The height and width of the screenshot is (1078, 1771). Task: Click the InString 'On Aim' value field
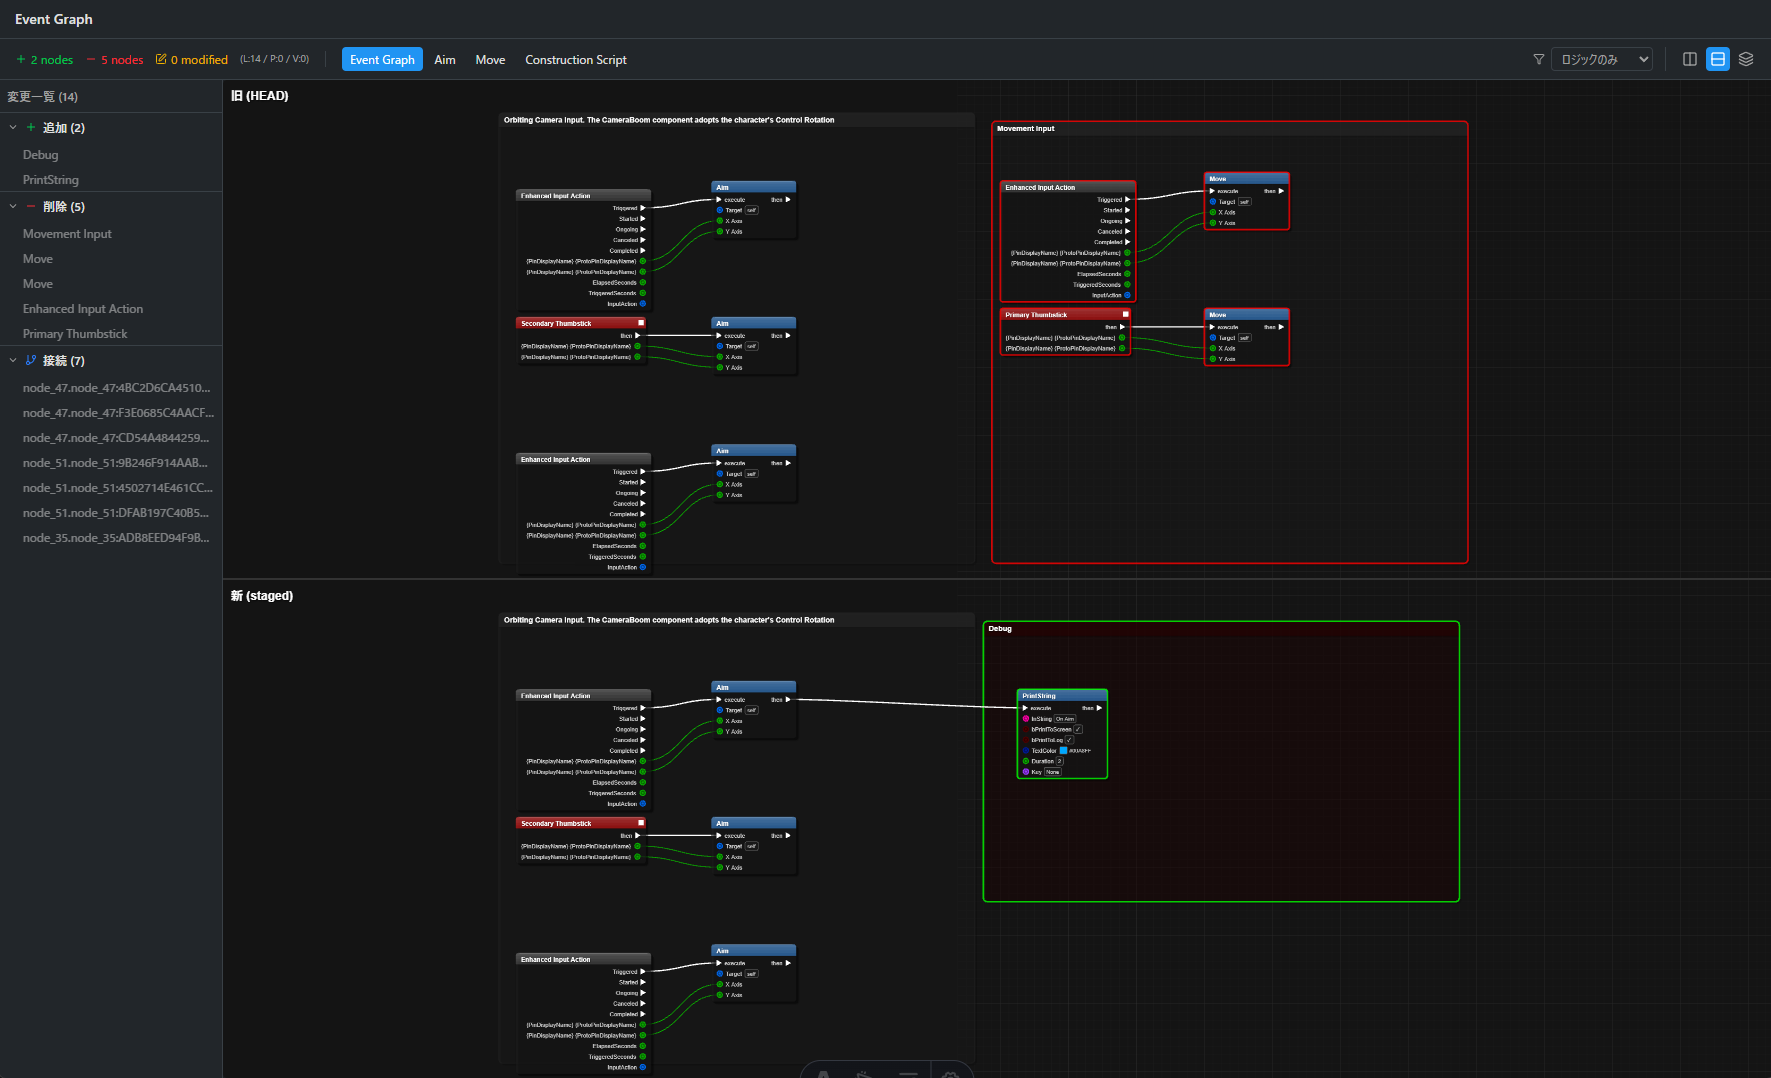click(1065, 719)
